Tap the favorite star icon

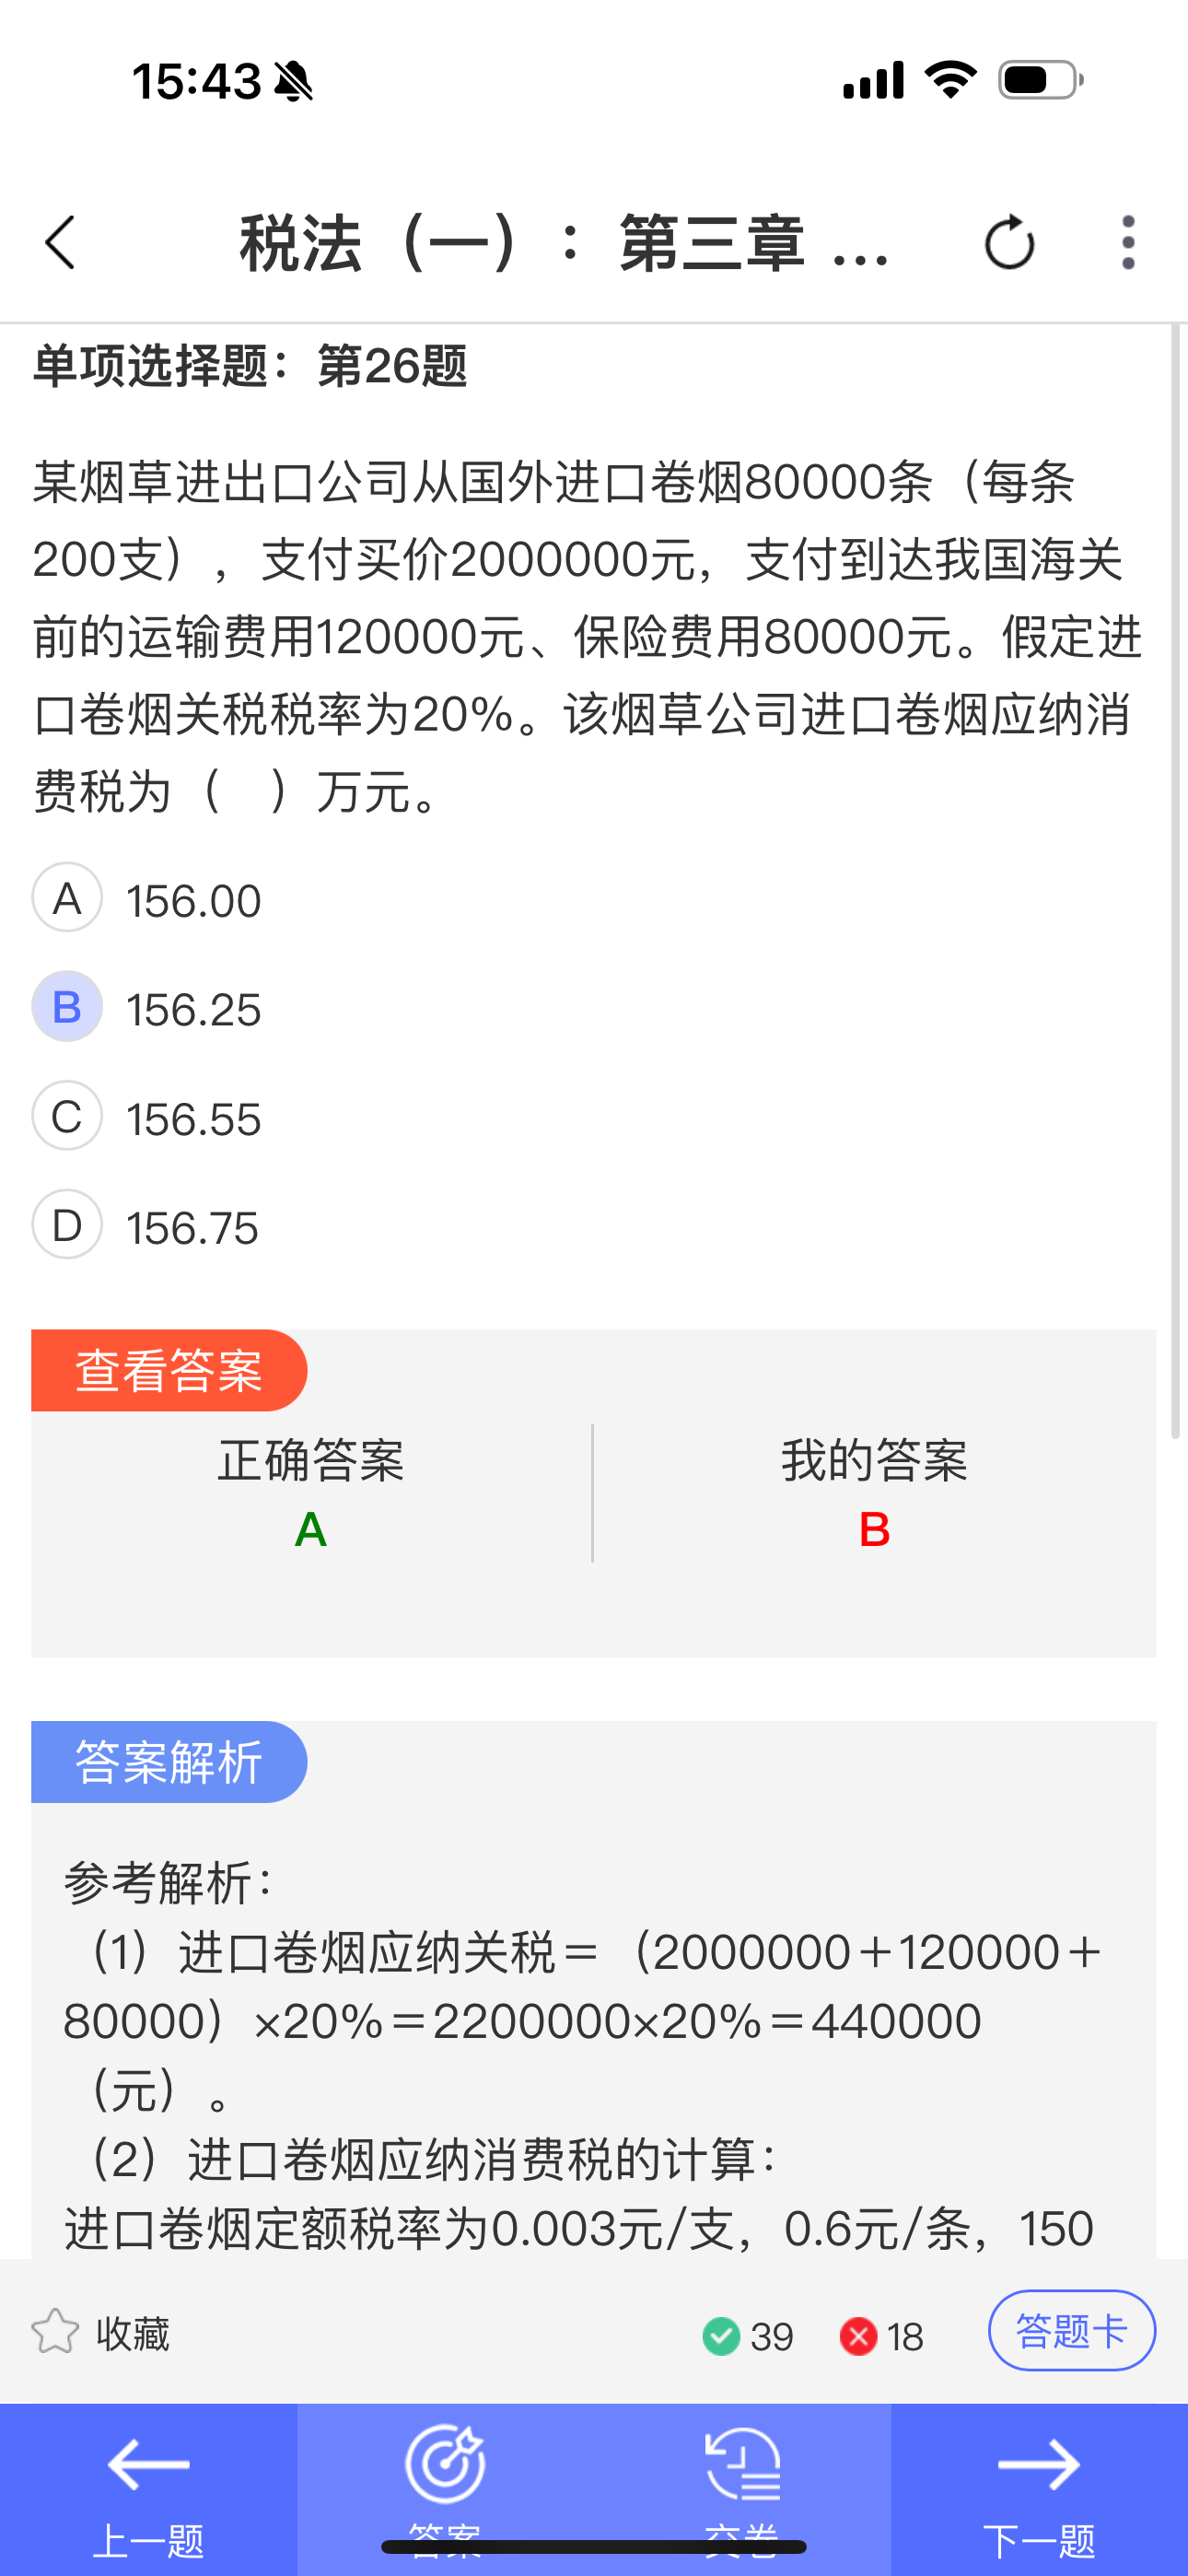coord(55,2332)
